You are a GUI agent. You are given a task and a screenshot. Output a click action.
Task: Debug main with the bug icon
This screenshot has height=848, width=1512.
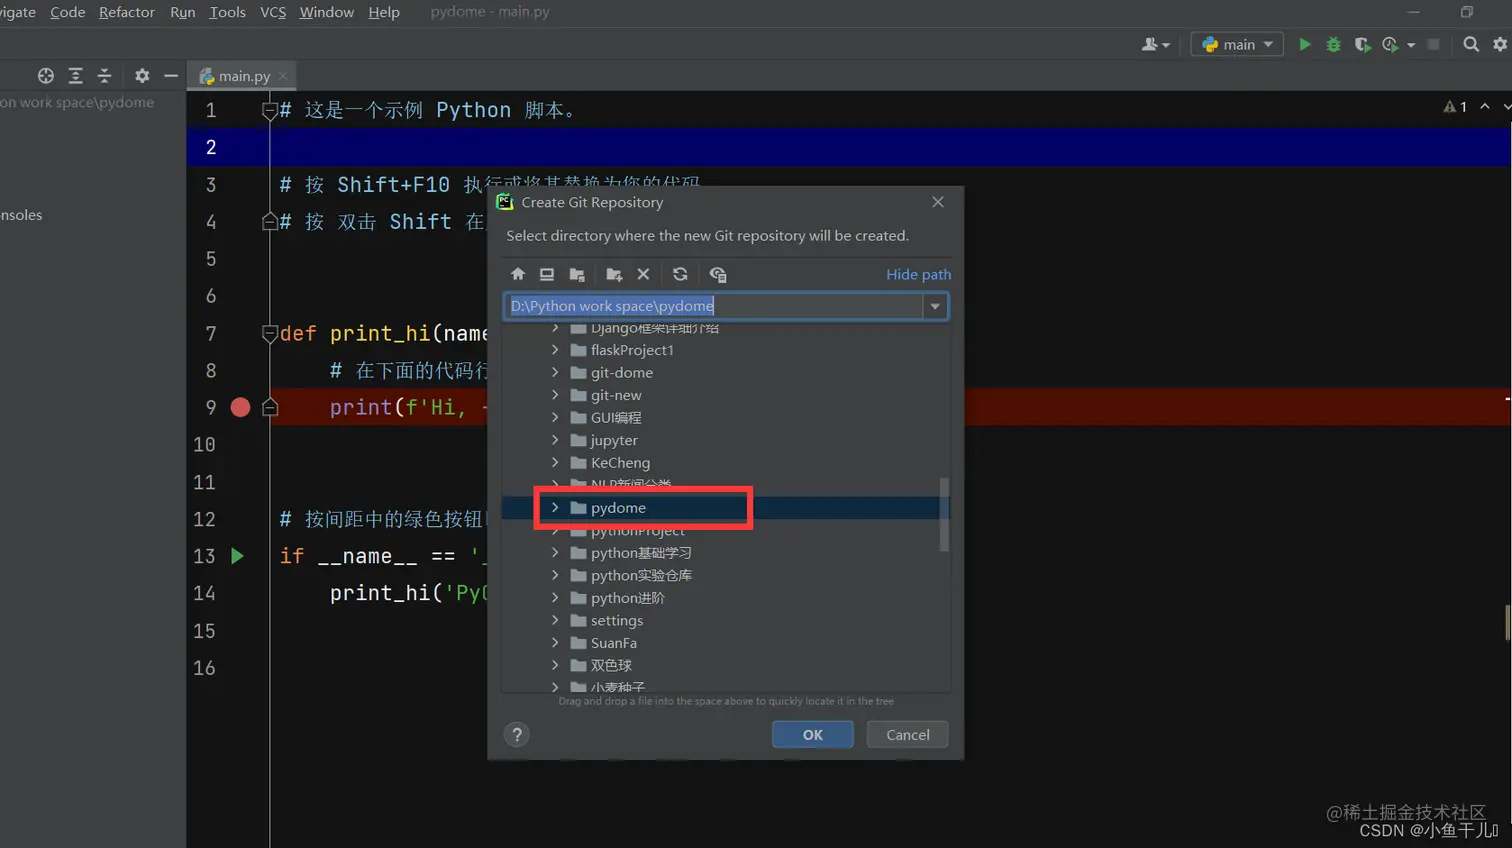coord(1333,44)
